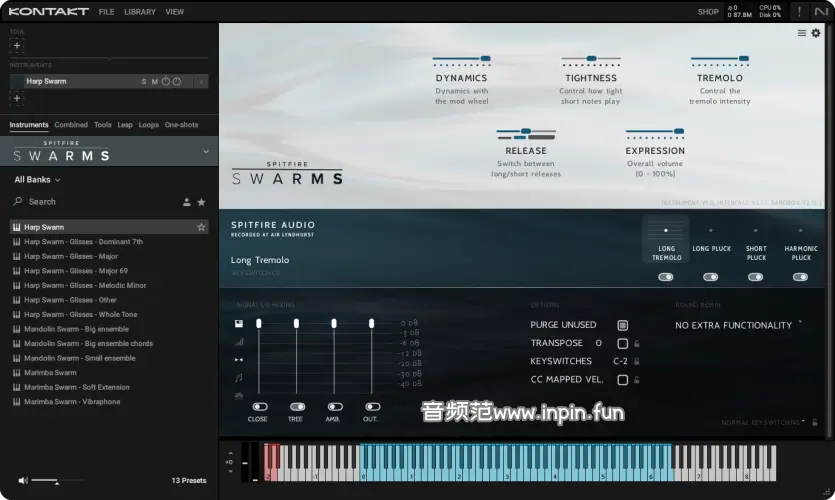The height and width of the screenshot is (500, 835).
Task: Click the lock icon next to Keyswitches
Action: (637, 361)
